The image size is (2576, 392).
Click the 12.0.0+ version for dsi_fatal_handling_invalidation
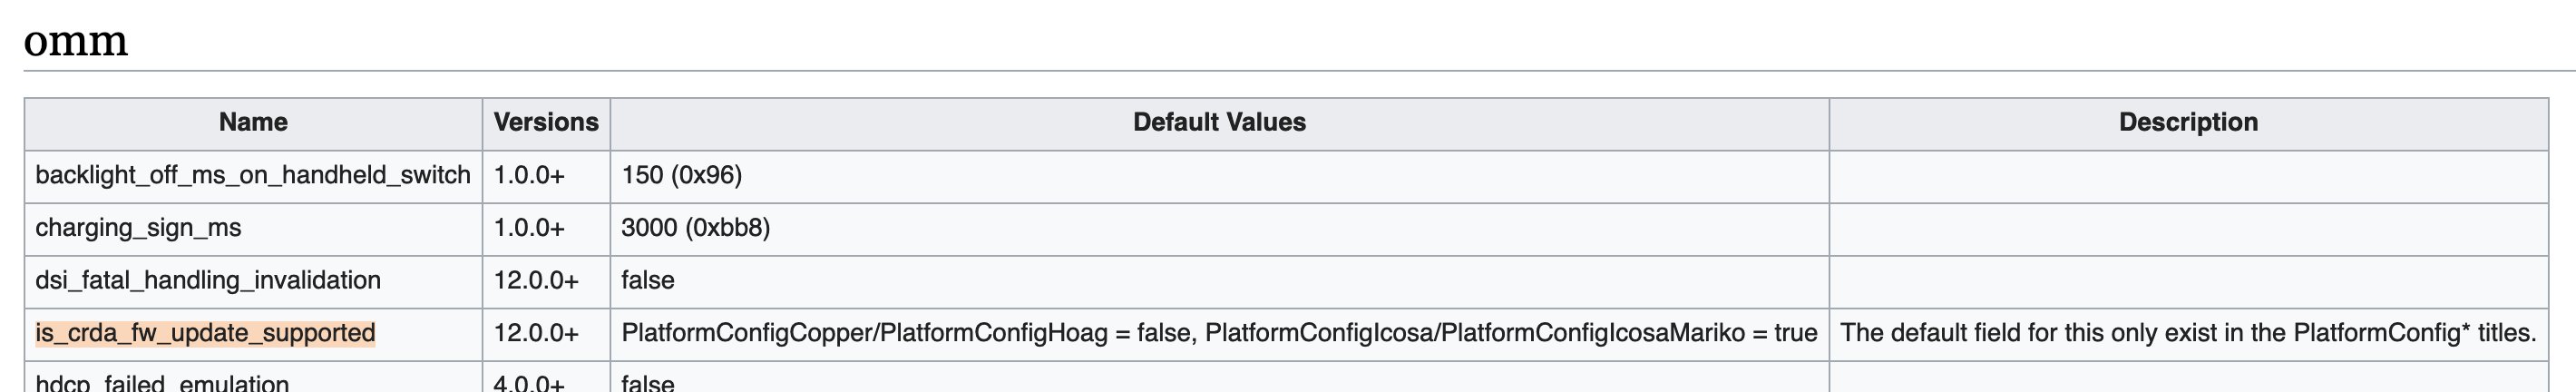point(536,281)
